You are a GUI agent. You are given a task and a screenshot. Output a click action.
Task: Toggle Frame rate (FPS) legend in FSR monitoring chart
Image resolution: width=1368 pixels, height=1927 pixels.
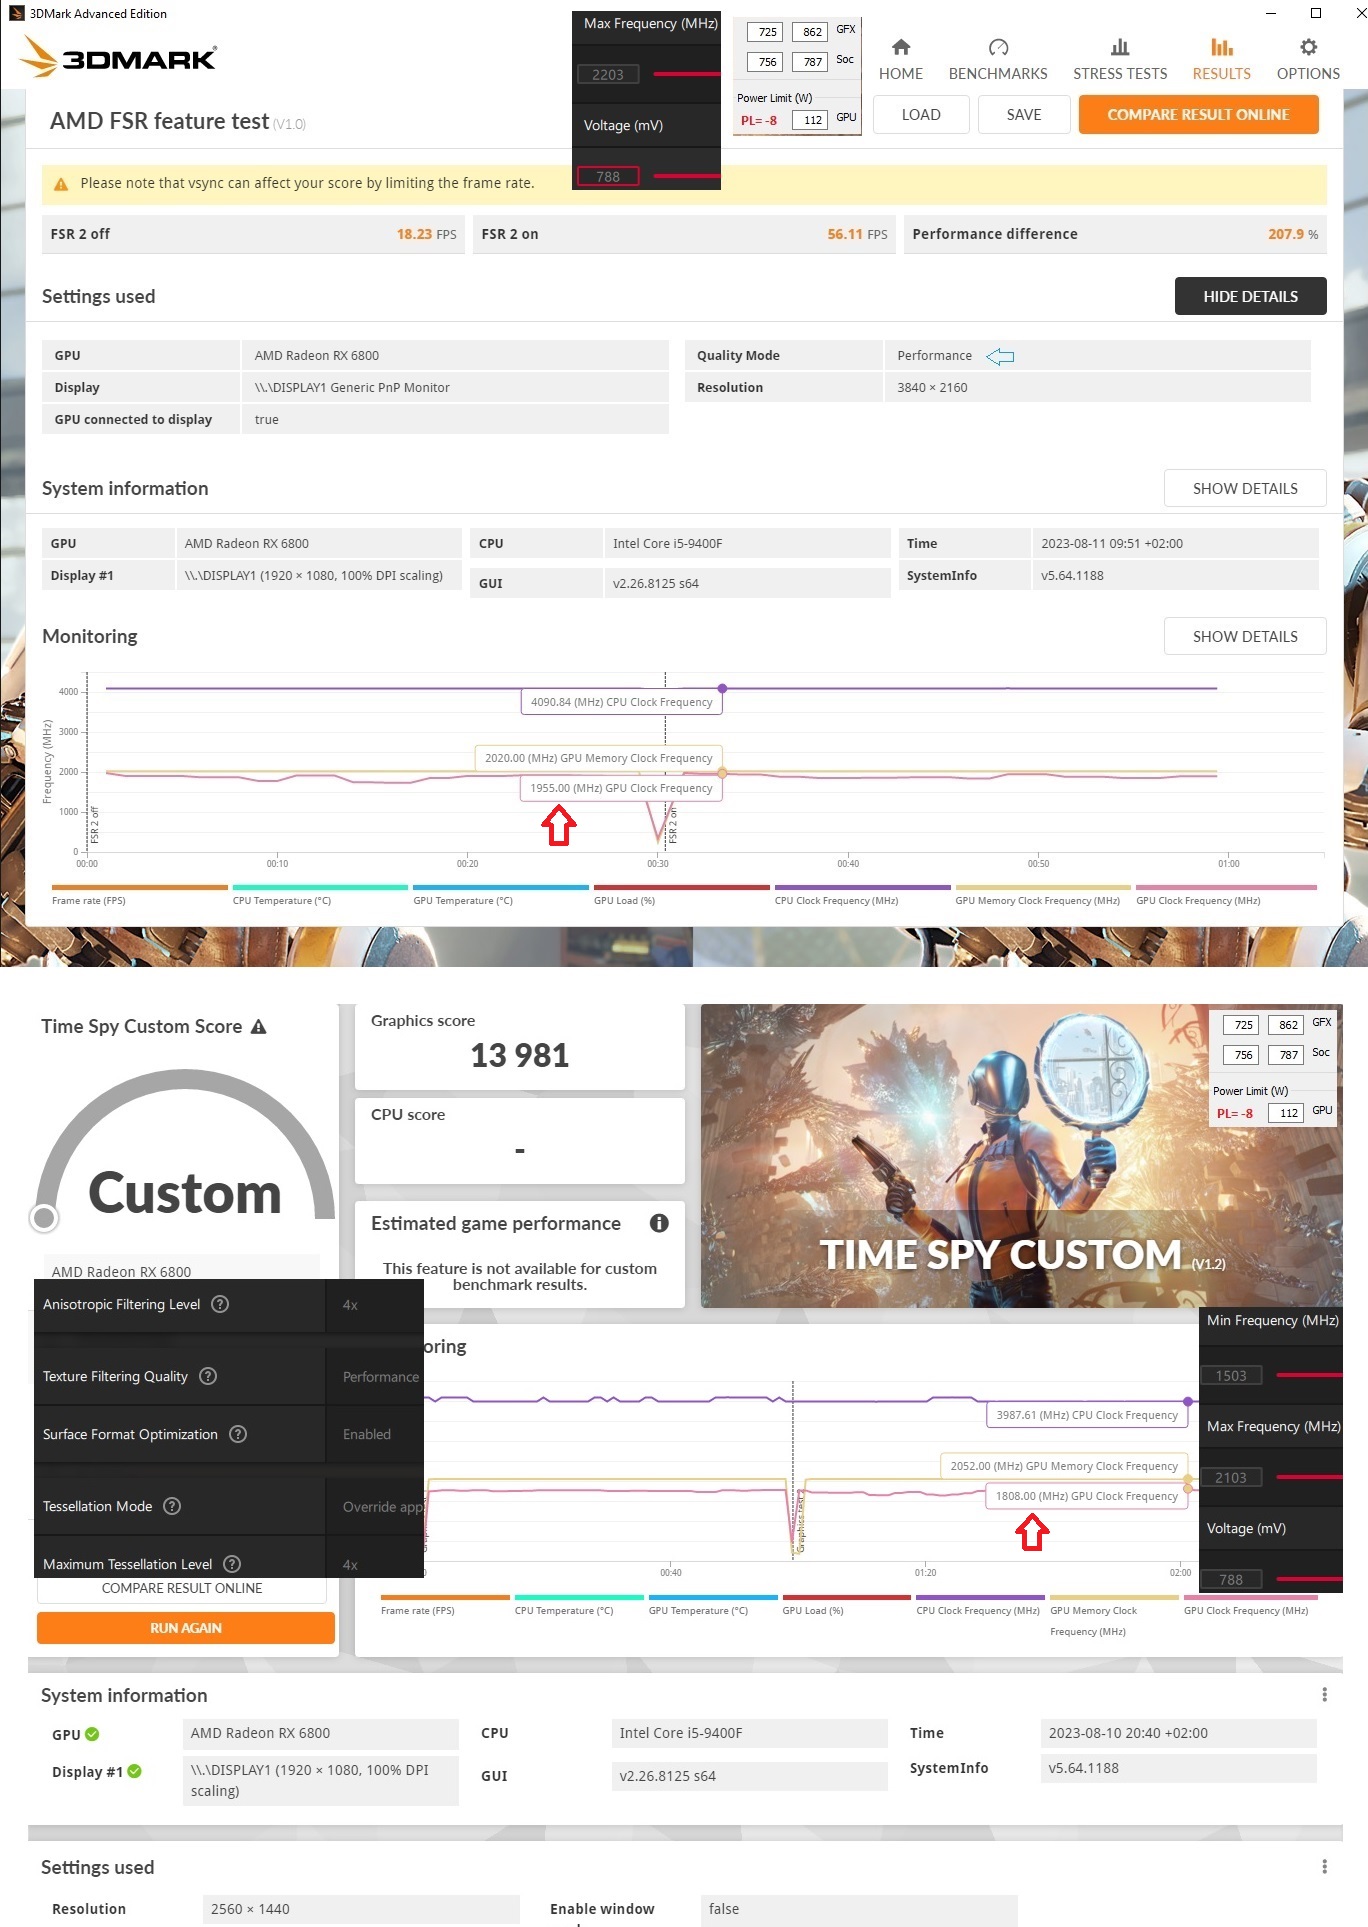coord(139,895)
